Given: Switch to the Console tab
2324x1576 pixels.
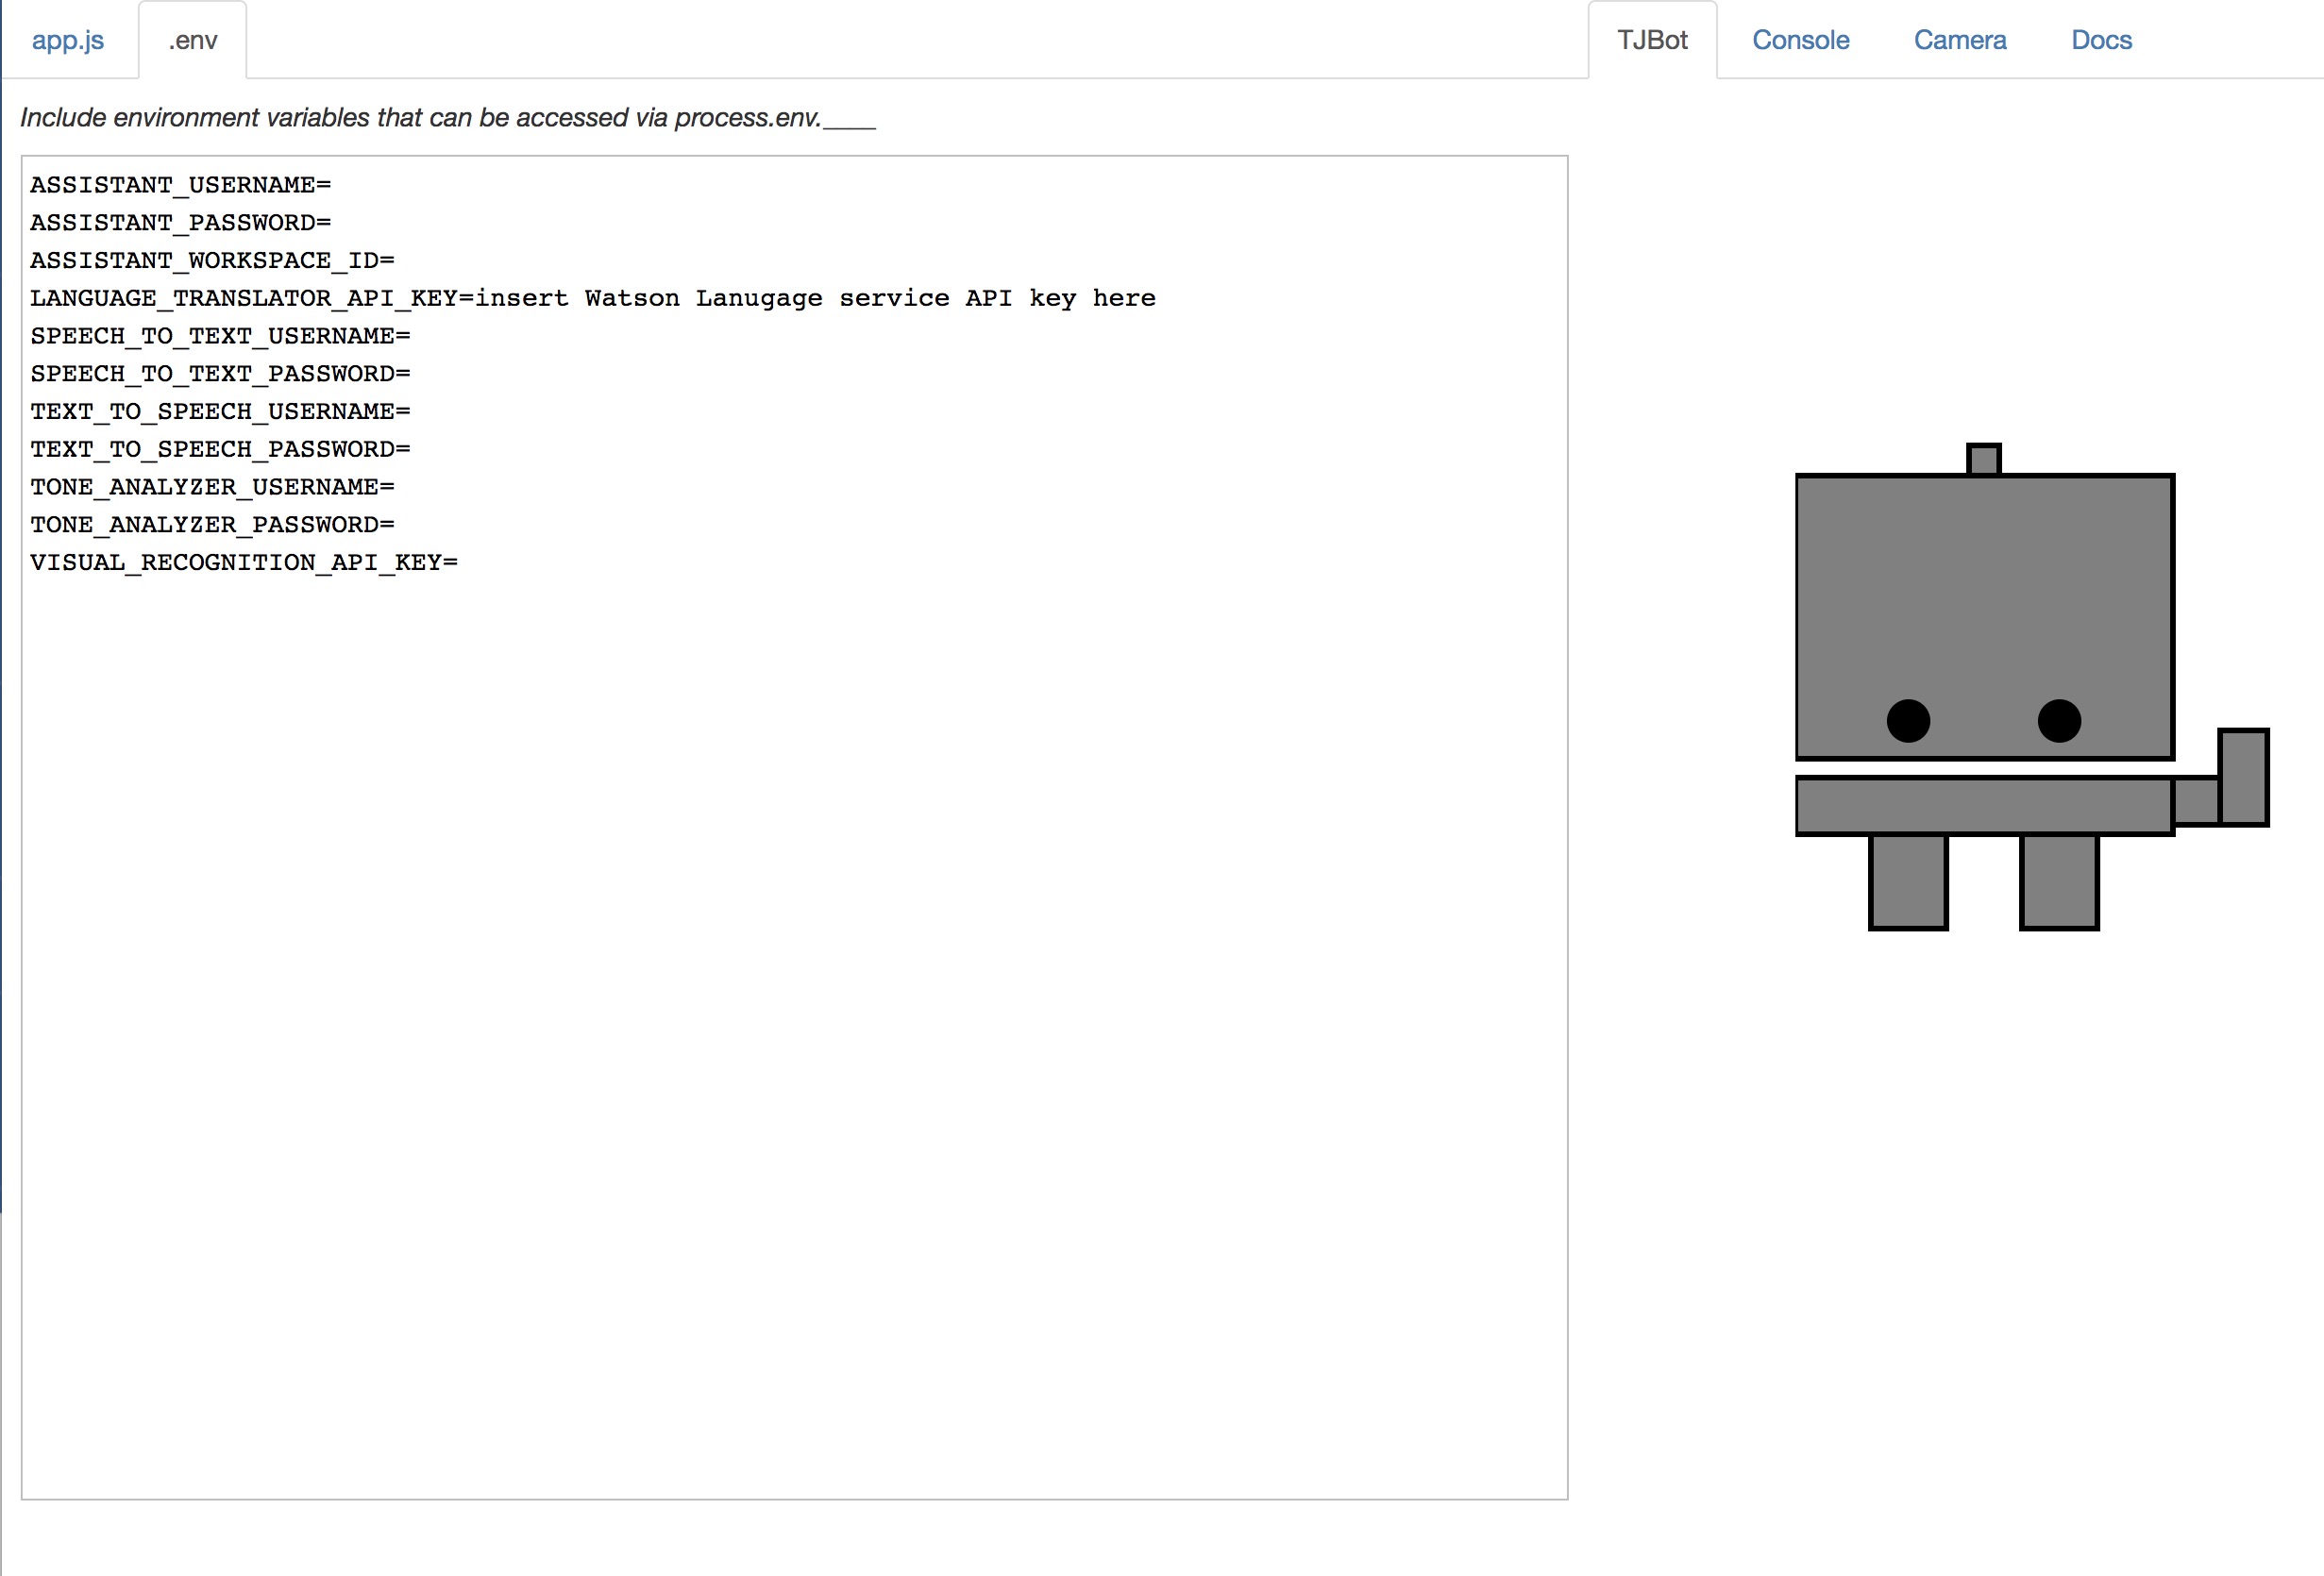Looking at the screenshot, I should point(1800,40).
